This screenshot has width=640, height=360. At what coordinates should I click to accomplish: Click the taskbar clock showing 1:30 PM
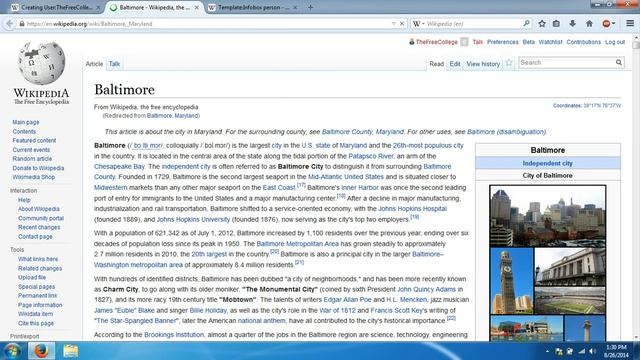pyautogui.click(x=616, y=351)
